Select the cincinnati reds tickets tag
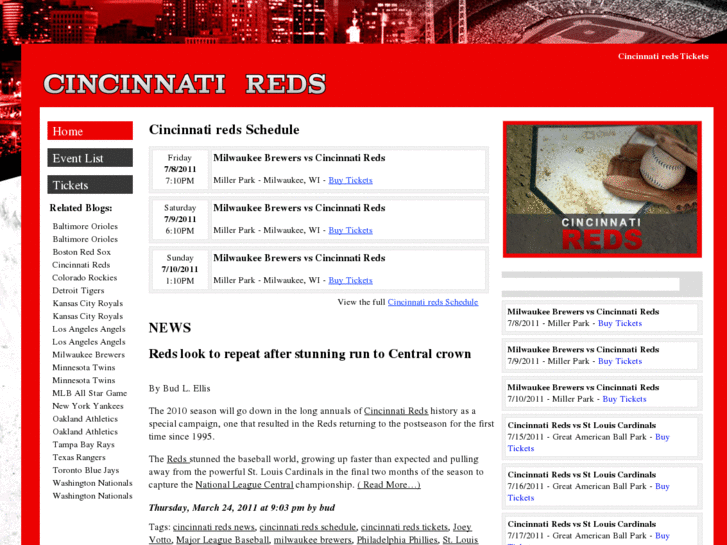 coord(404,527)
